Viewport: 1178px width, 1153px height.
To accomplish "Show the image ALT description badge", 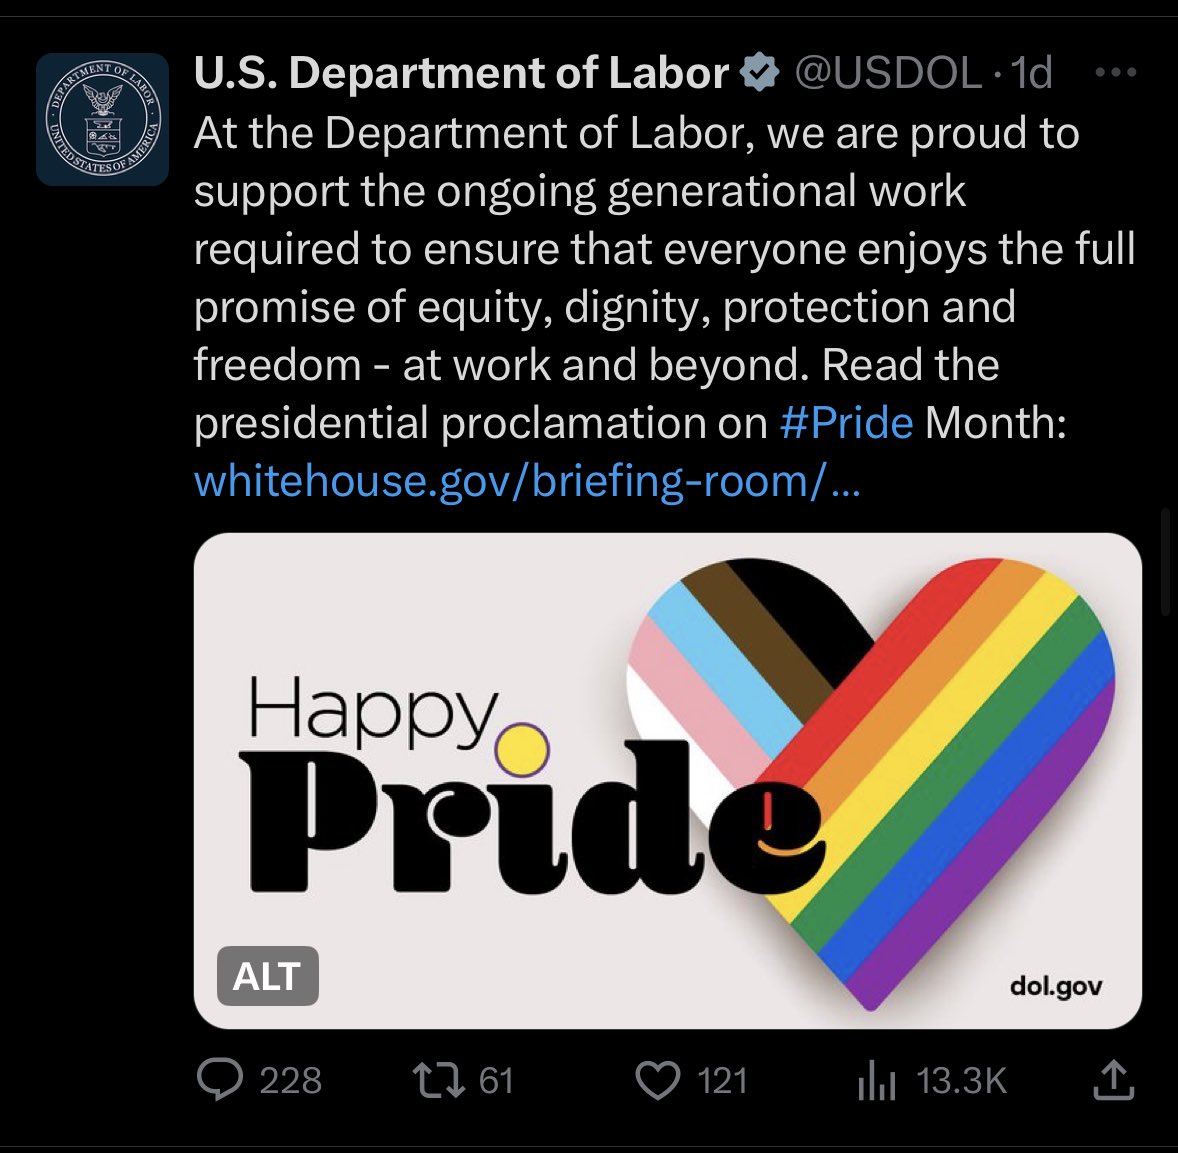I will point(267,976).
